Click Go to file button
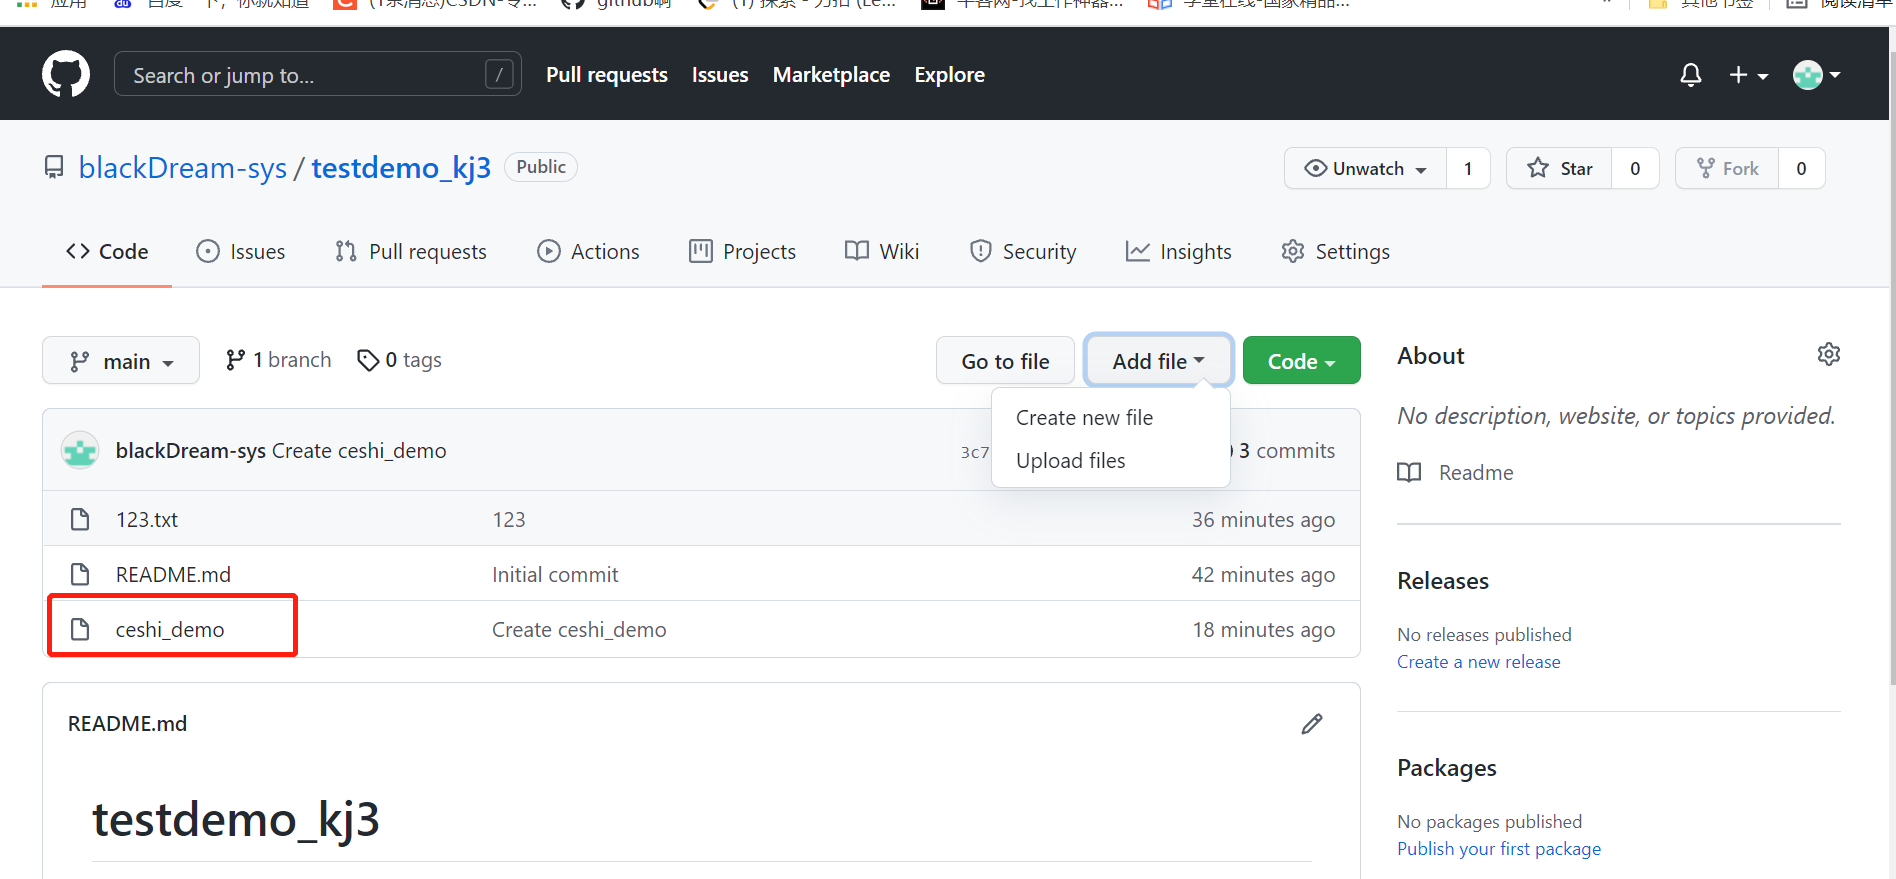 [1005, 361]
